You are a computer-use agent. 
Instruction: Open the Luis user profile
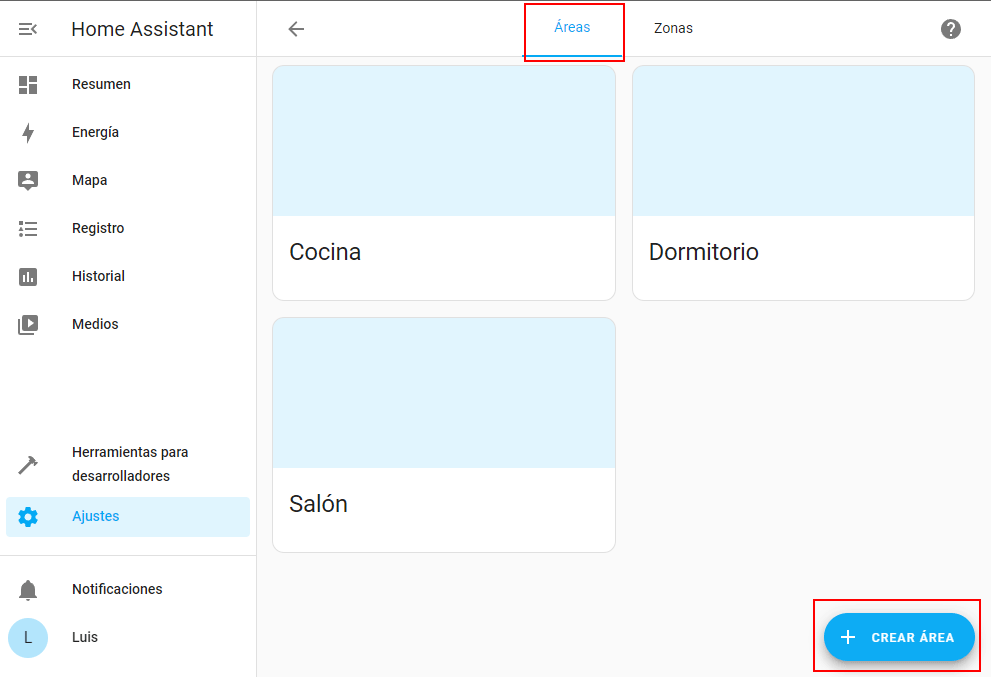pyautogui.click(x=85, y=638)
